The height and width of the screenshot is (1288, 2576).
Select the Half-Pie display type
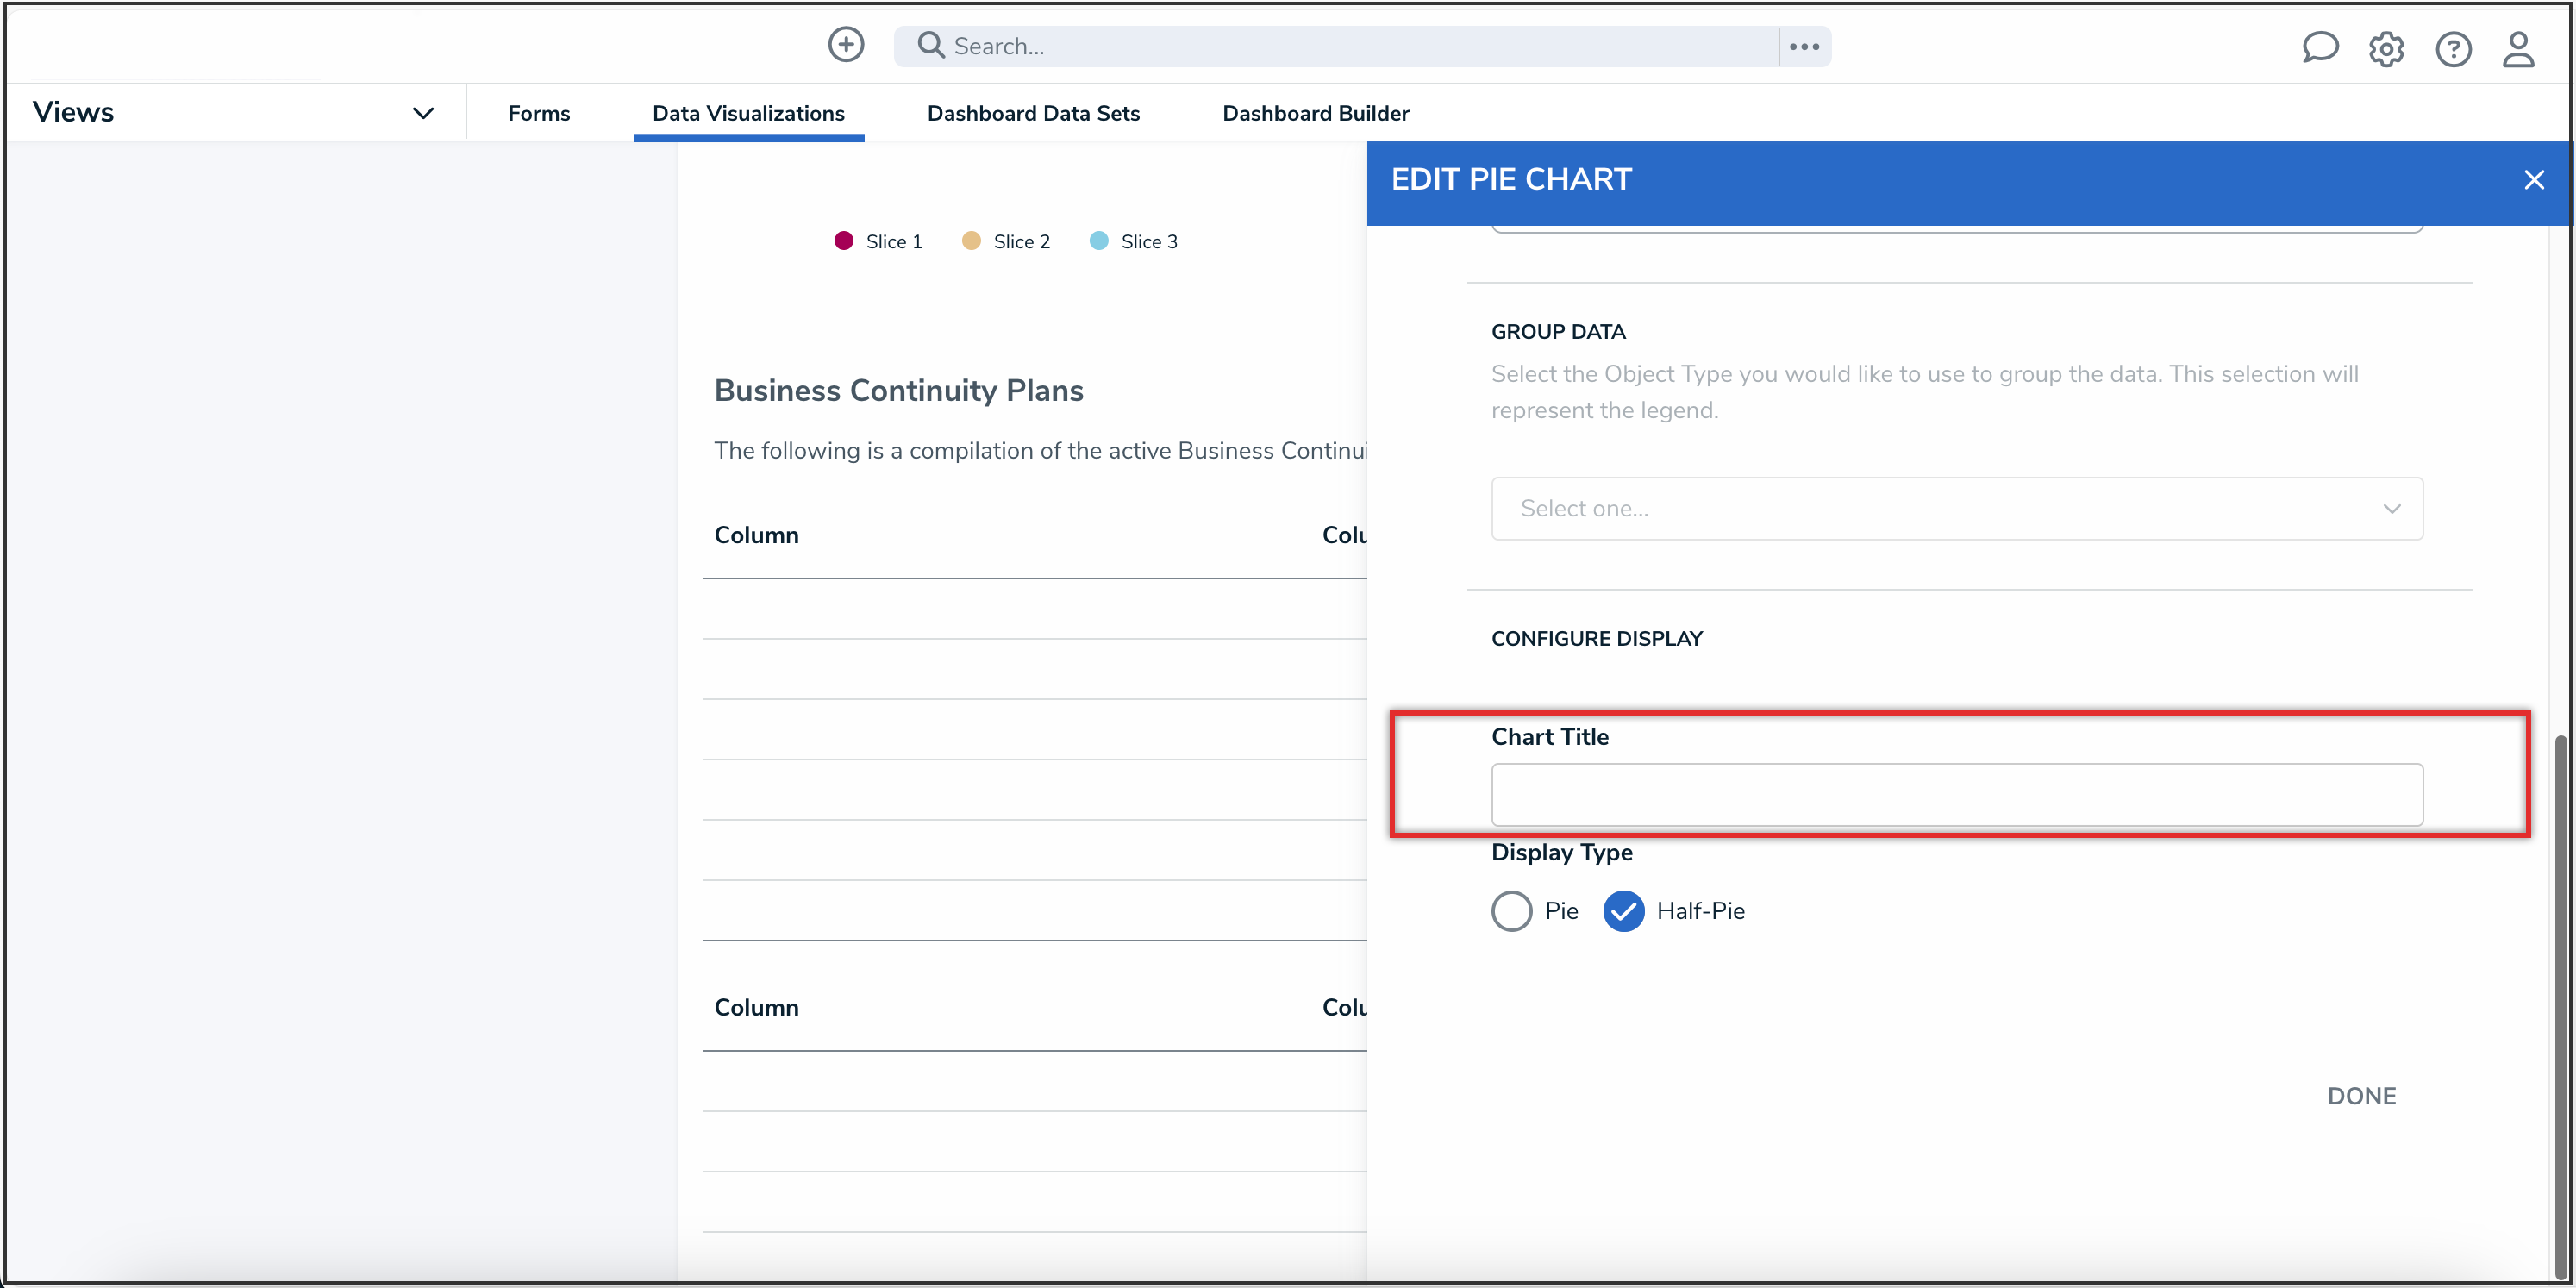[x=1623, y=911]
